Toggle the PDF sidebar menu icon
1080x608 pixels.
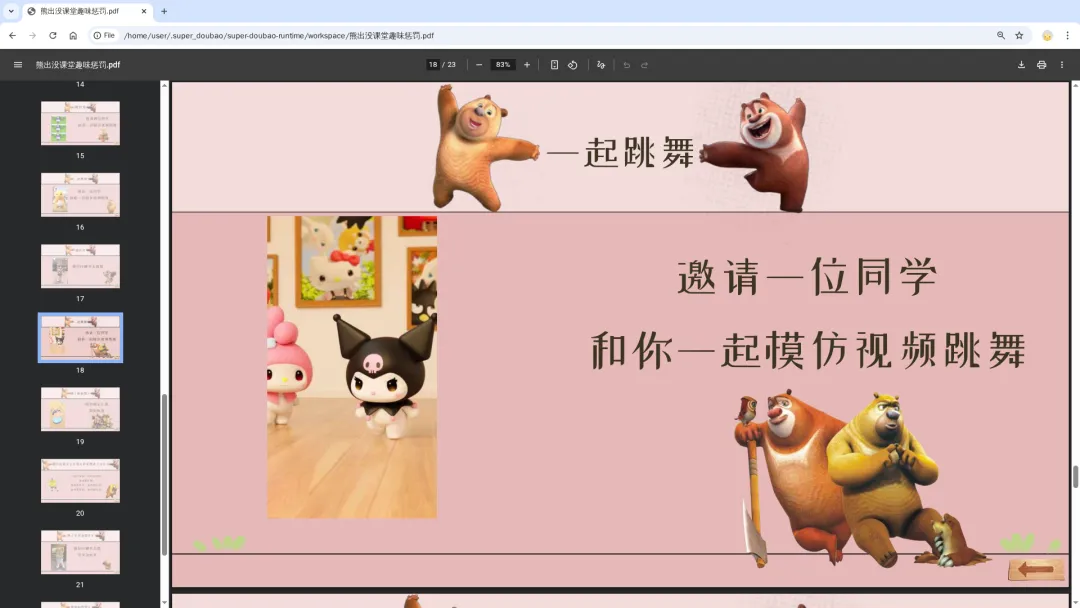18,65
